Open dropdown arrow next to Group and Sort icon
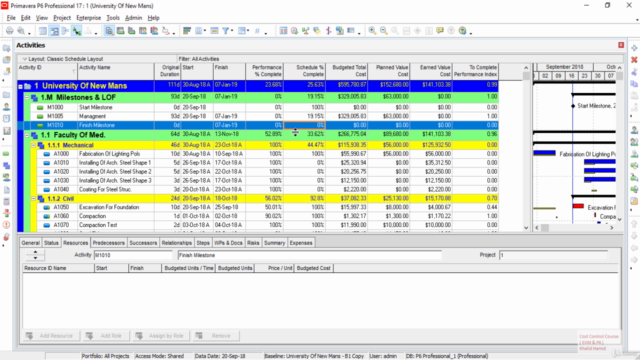This screenshot has width=640, height=360. (x=248, y=31)
